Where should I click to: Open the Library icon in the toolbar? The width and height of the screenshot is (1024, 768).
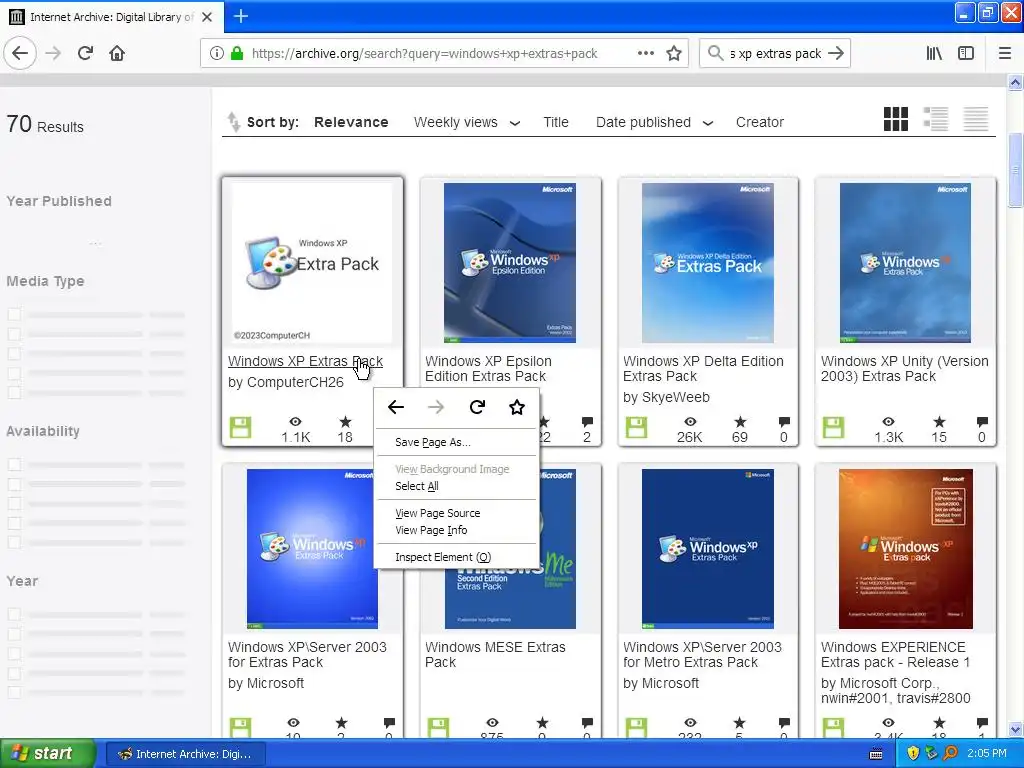(934, 54)
